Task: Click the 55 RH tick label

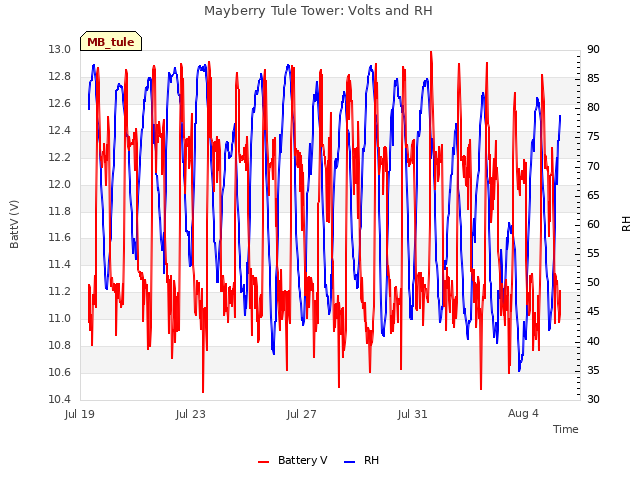Action: (x=593, y=254)
